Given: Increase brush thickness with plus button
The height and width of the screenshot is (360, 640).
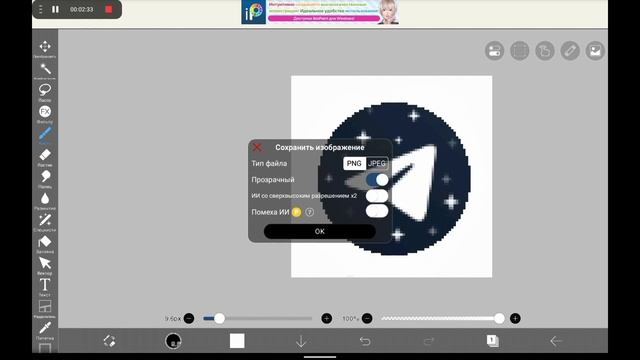Looking at the screenshot, I should click(327, 318).
